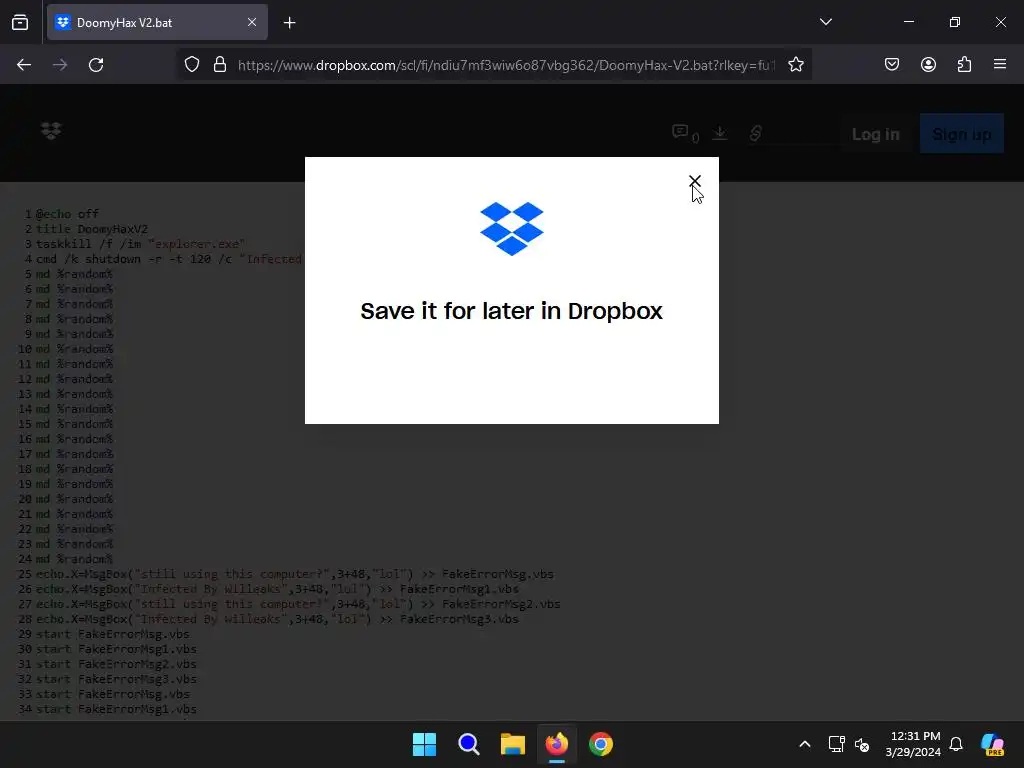1024x768 pixels.
Task: Click the Log in button
Action: (x=875, y=134)
